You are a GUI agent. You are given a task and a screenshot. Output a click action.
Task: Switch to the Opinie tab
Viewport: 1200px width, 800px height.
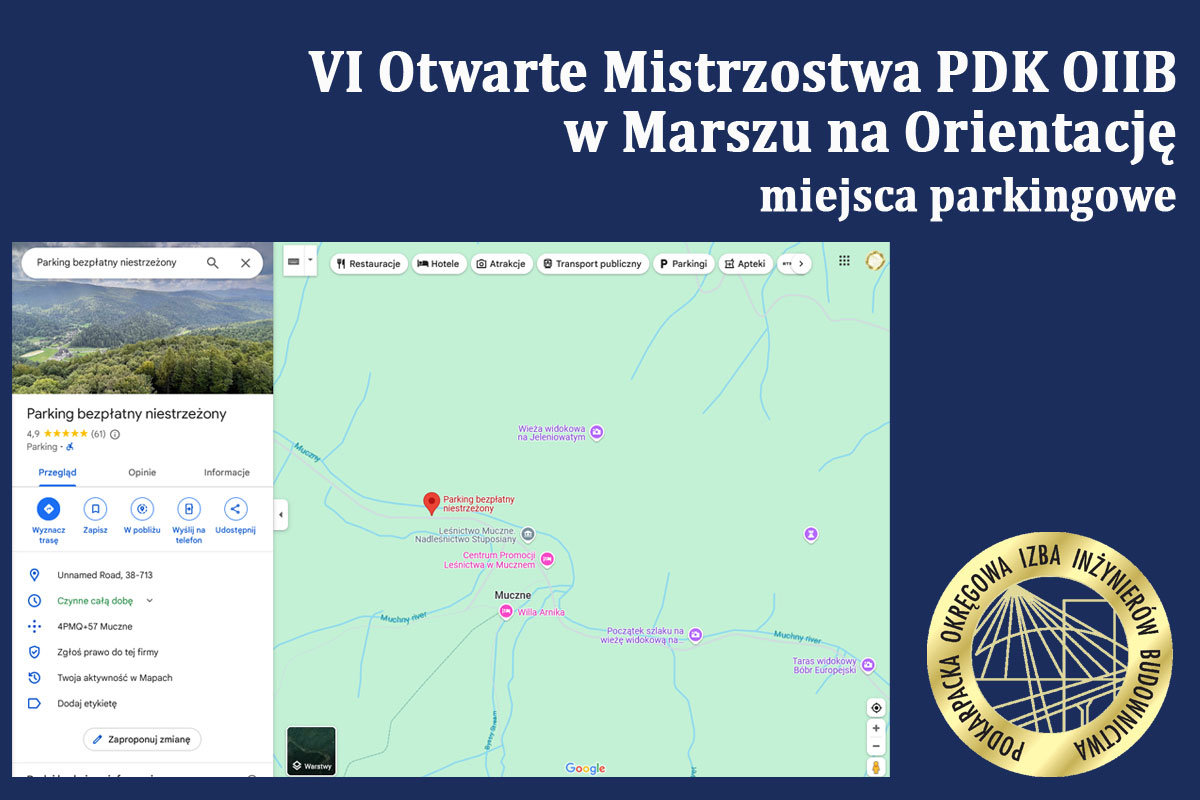pos(142,472)
